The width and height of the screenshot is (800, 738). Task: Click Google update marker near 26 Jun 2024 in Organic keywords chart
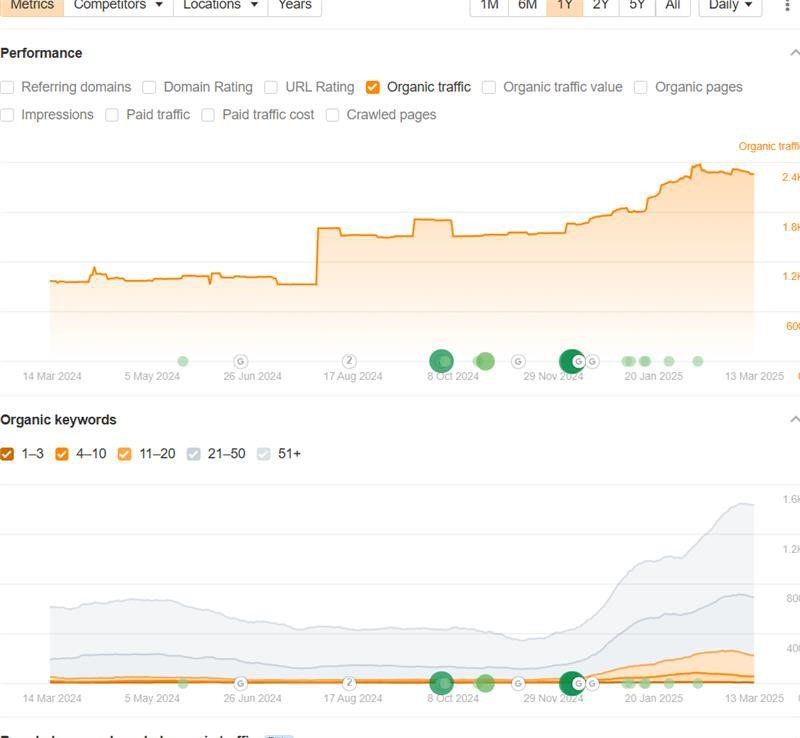click(240, 683)
